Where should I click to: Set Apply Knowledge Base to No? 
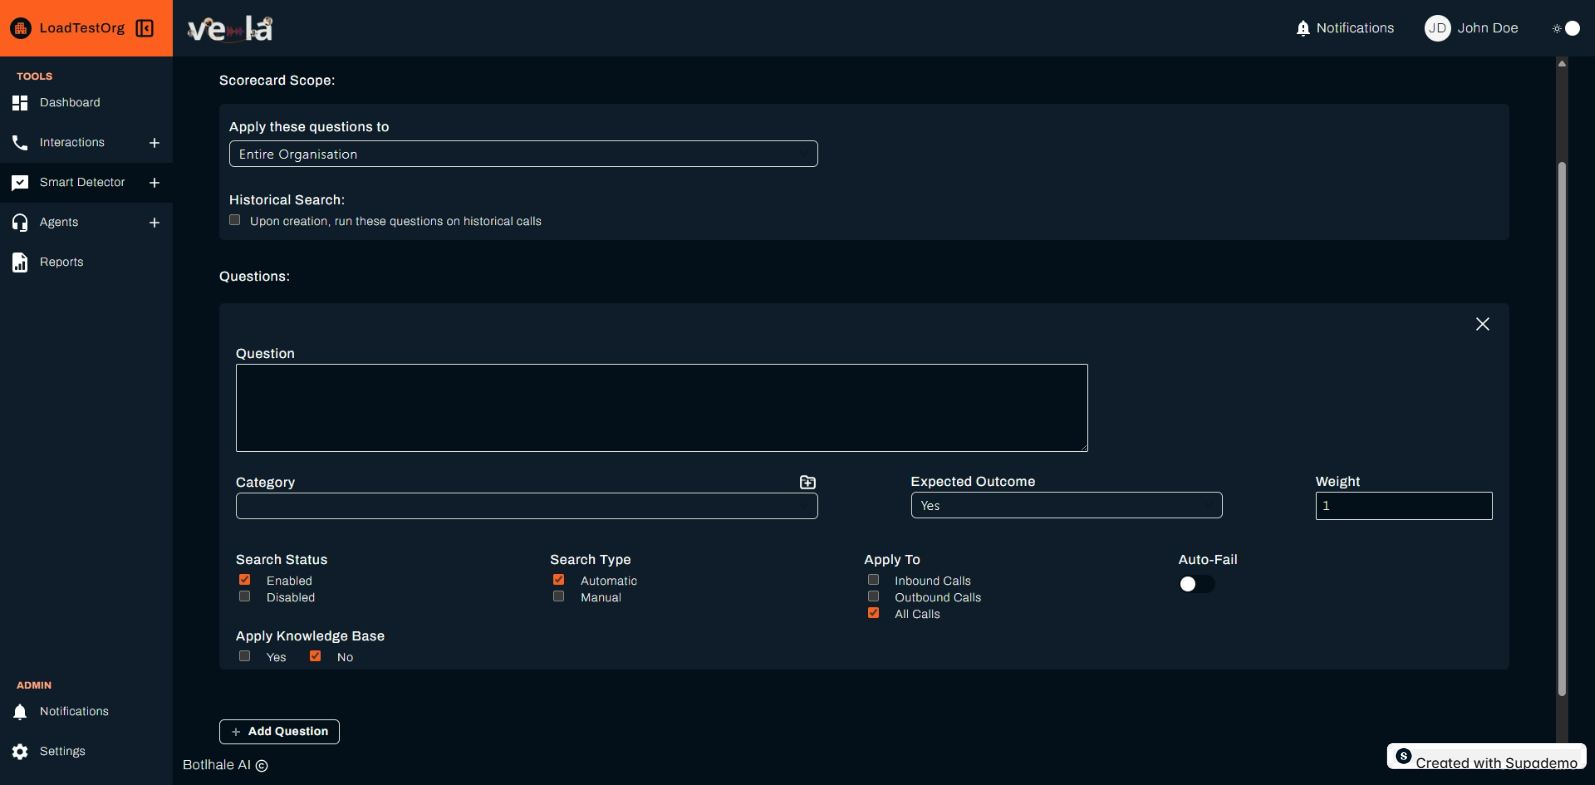[316, 656]
